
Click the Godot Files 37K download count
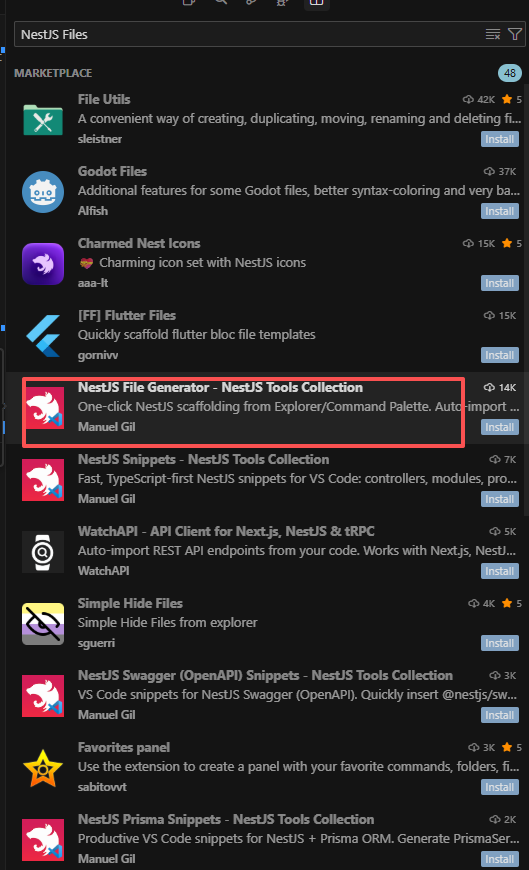500,171
